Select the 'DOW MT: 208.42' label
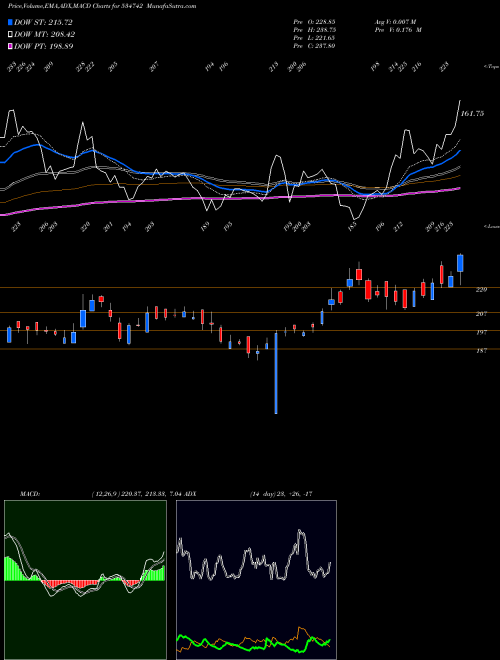Screen dimensions: 500x660 click(44, 34)
